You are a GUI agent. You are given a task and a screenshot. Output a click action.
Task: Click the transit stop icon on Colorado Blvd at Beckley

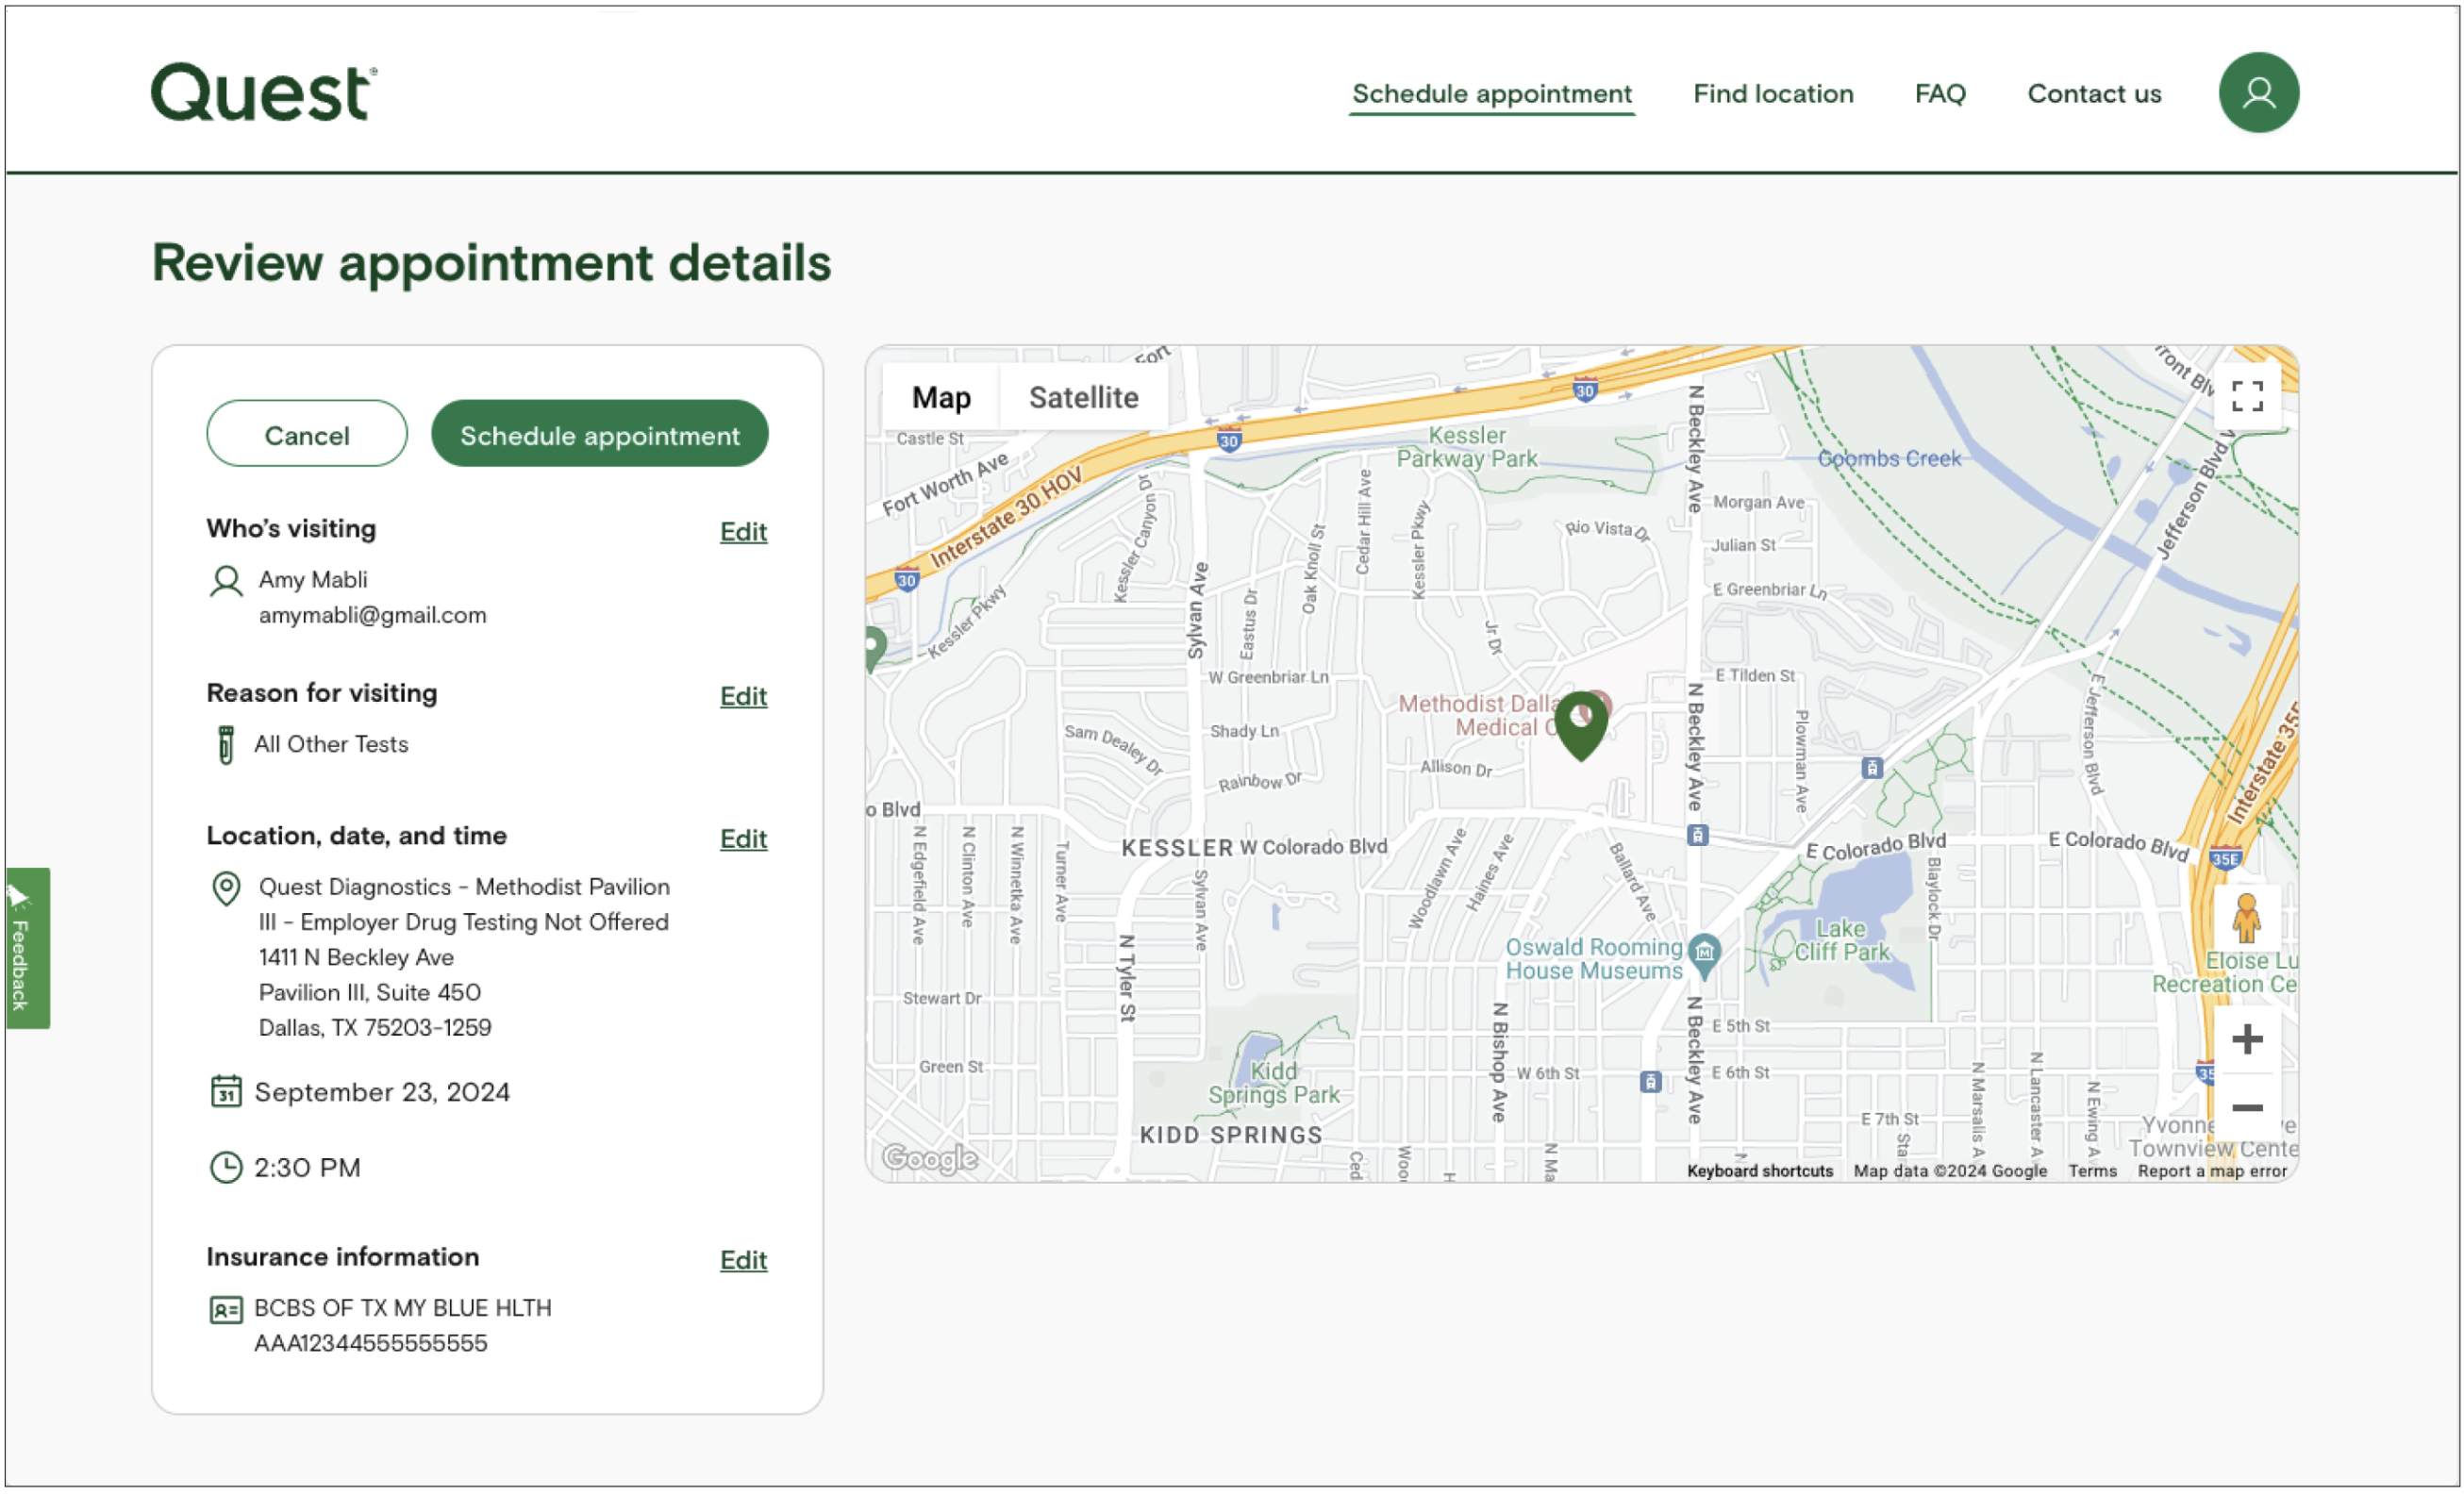click(x=1697, y=834)
